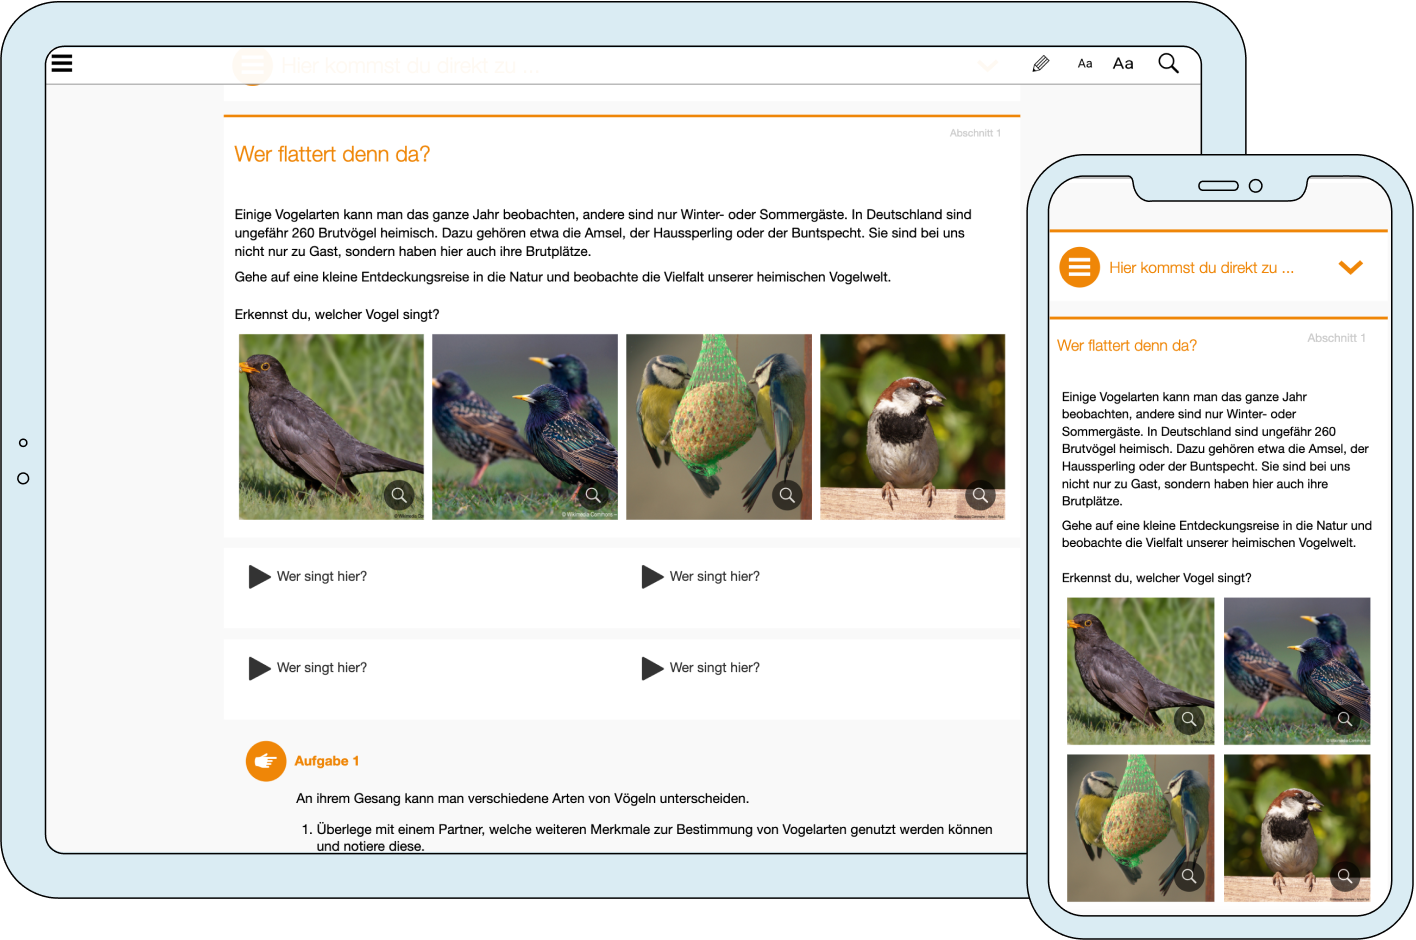Open the sparrow thumbnail on the phone
The width and height of the screenshot is (1416, 940).
click(x=1344, y=876)
